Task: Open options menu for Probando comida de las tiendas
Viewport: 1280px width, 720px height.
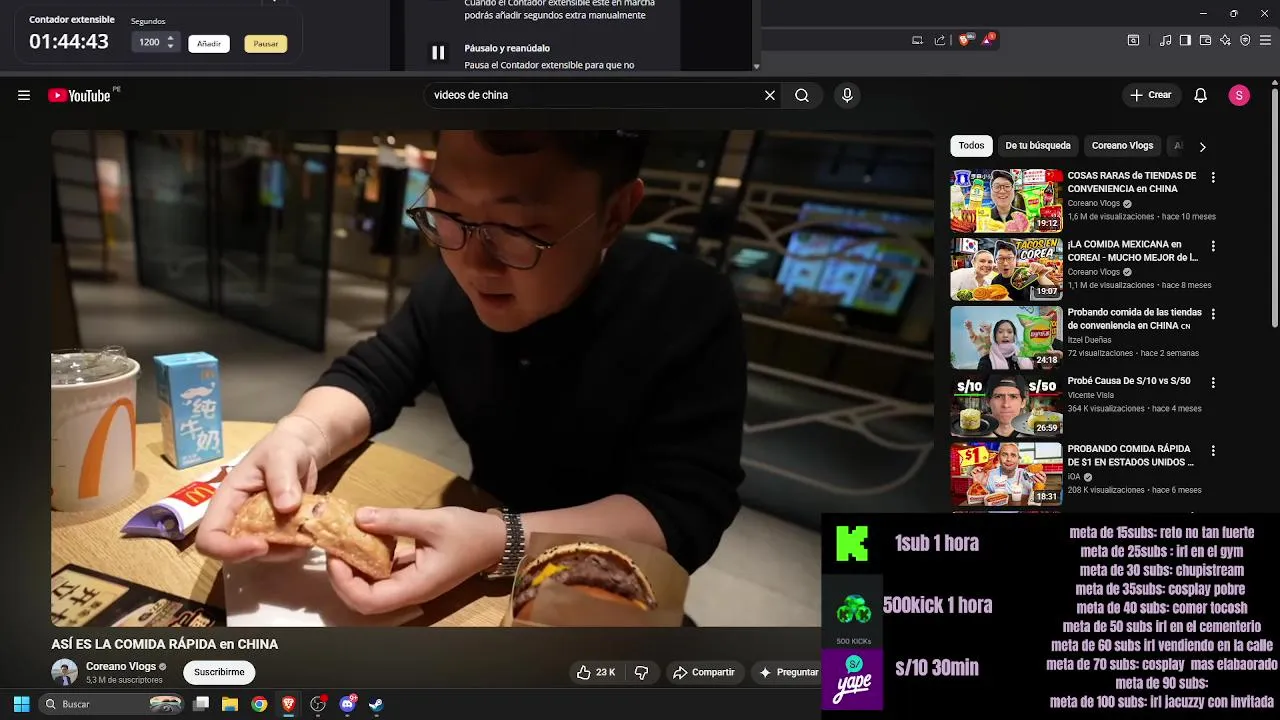Action: [1213, 314]
